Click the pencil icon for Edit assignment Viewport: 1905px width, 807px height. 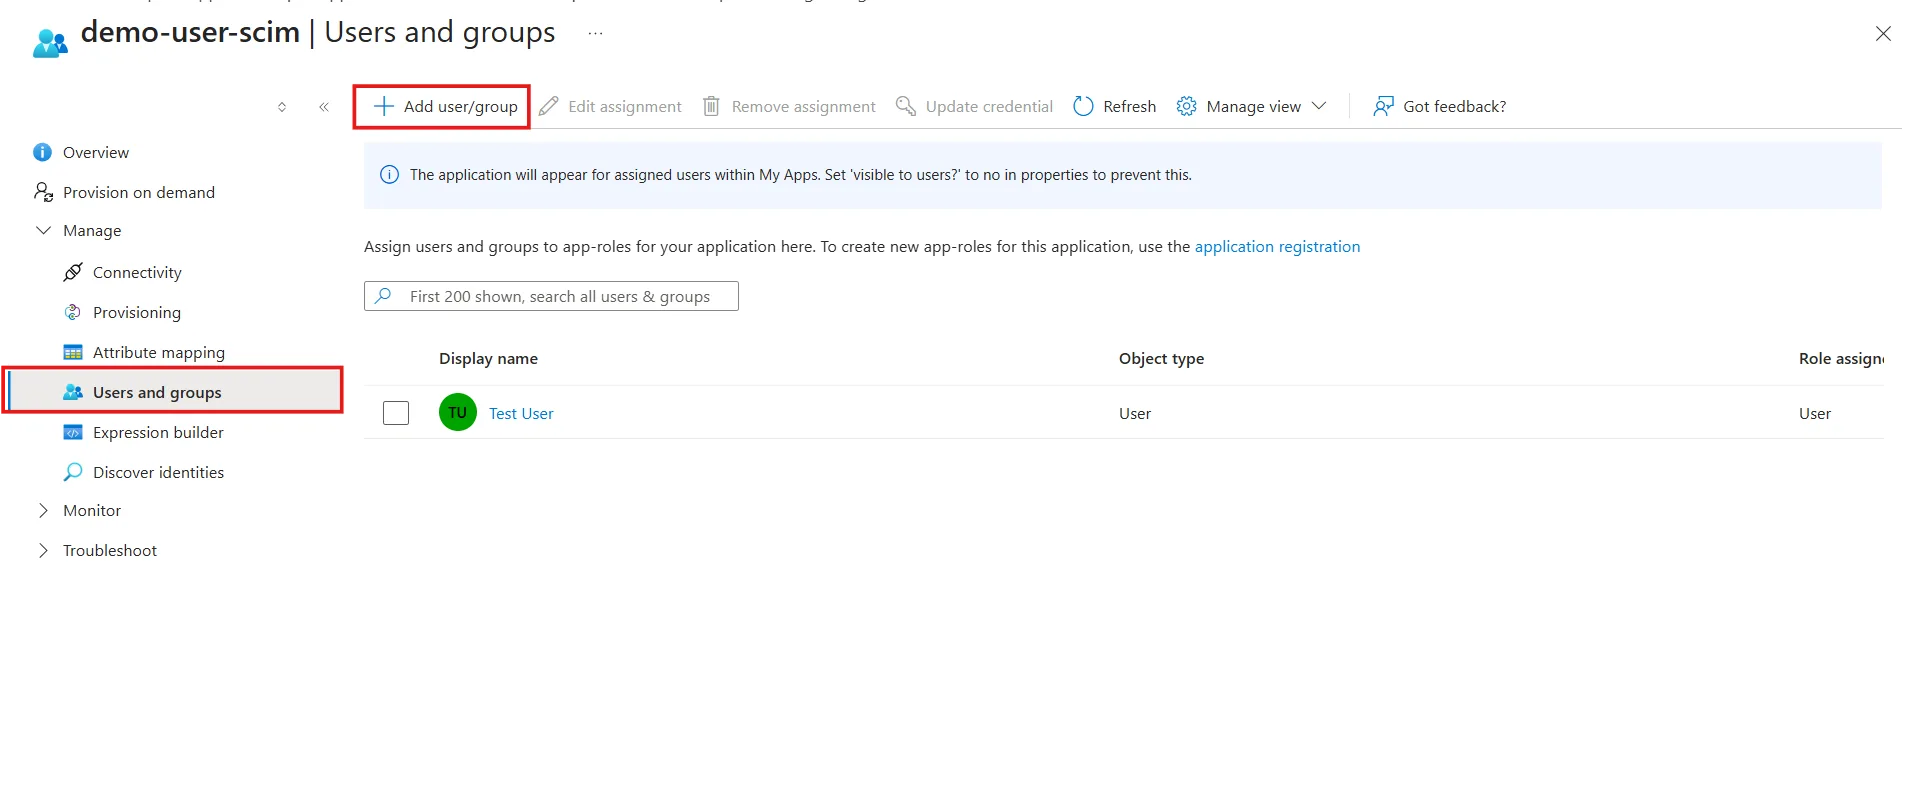(549, 106)
